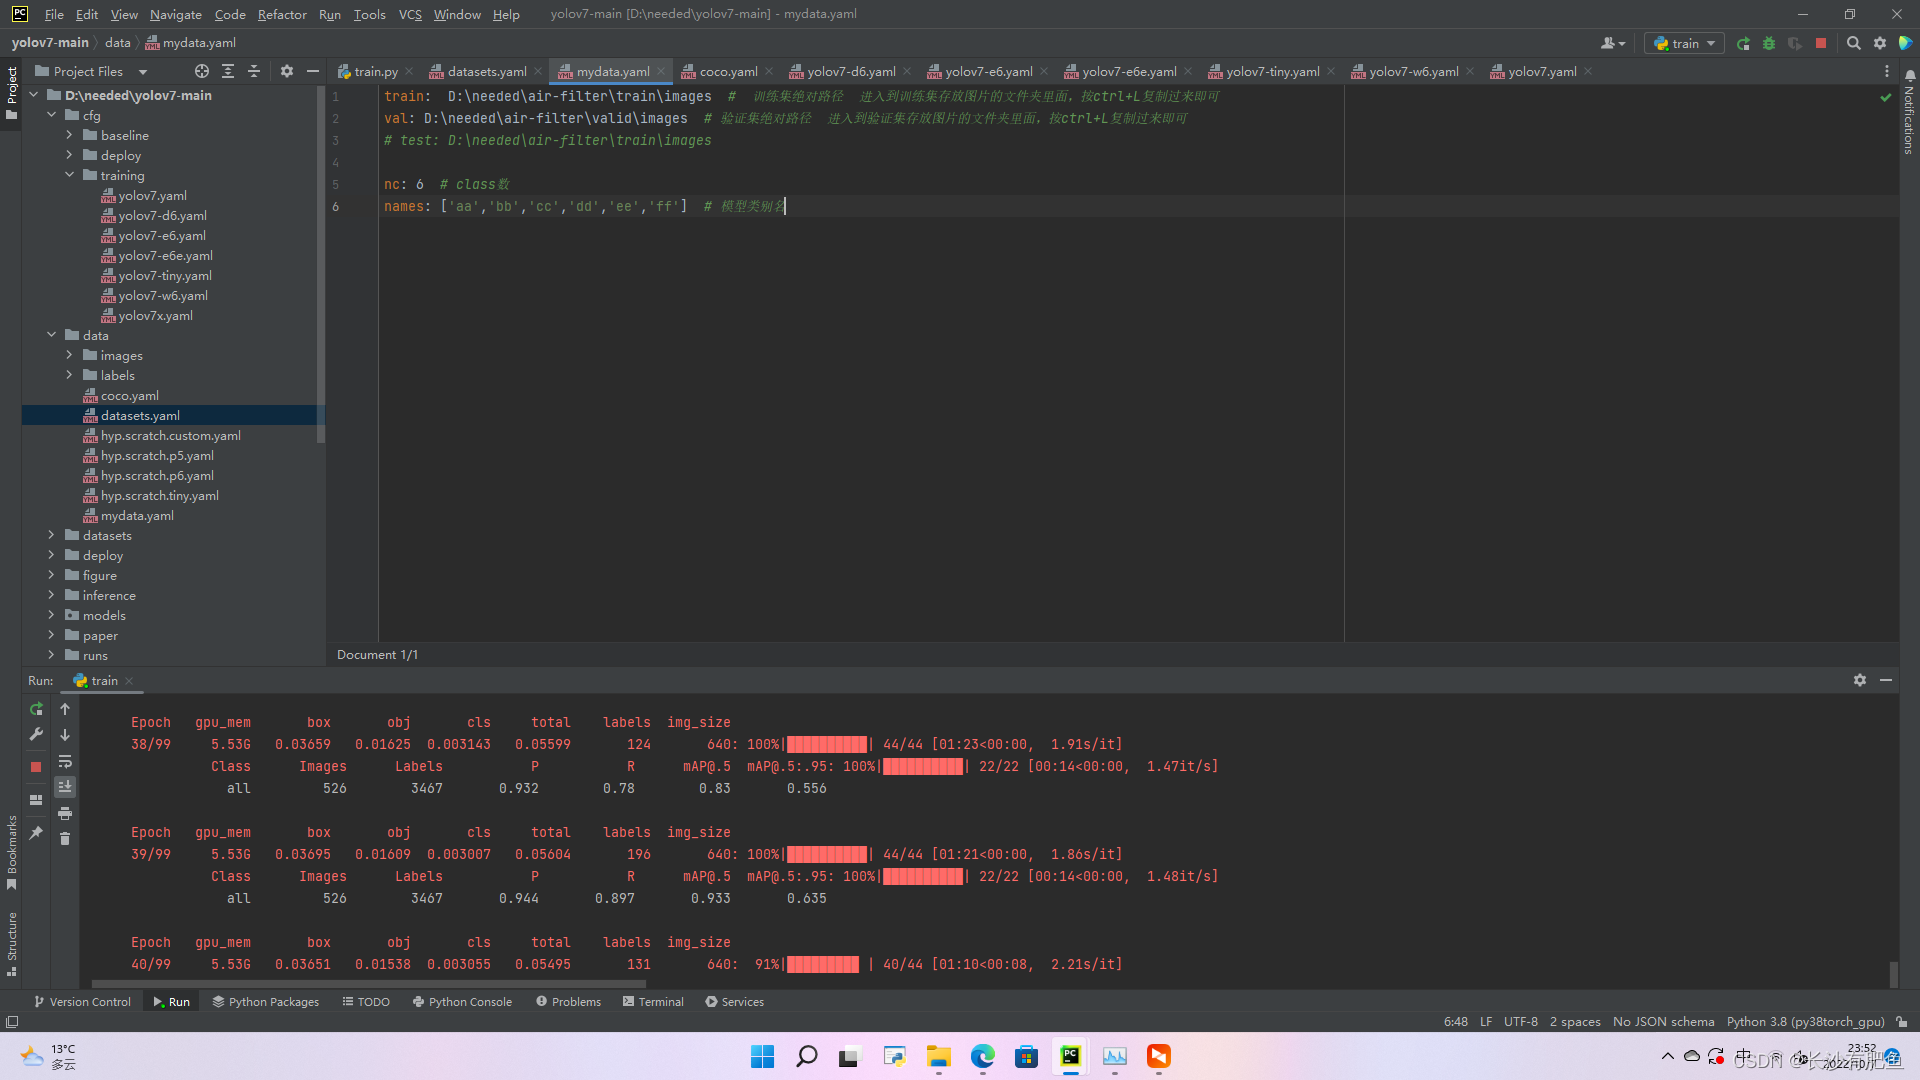Viewport: 1920px width, 1080px height.
Task: Open the Python Packages tool window
Action: (266, 1001)
